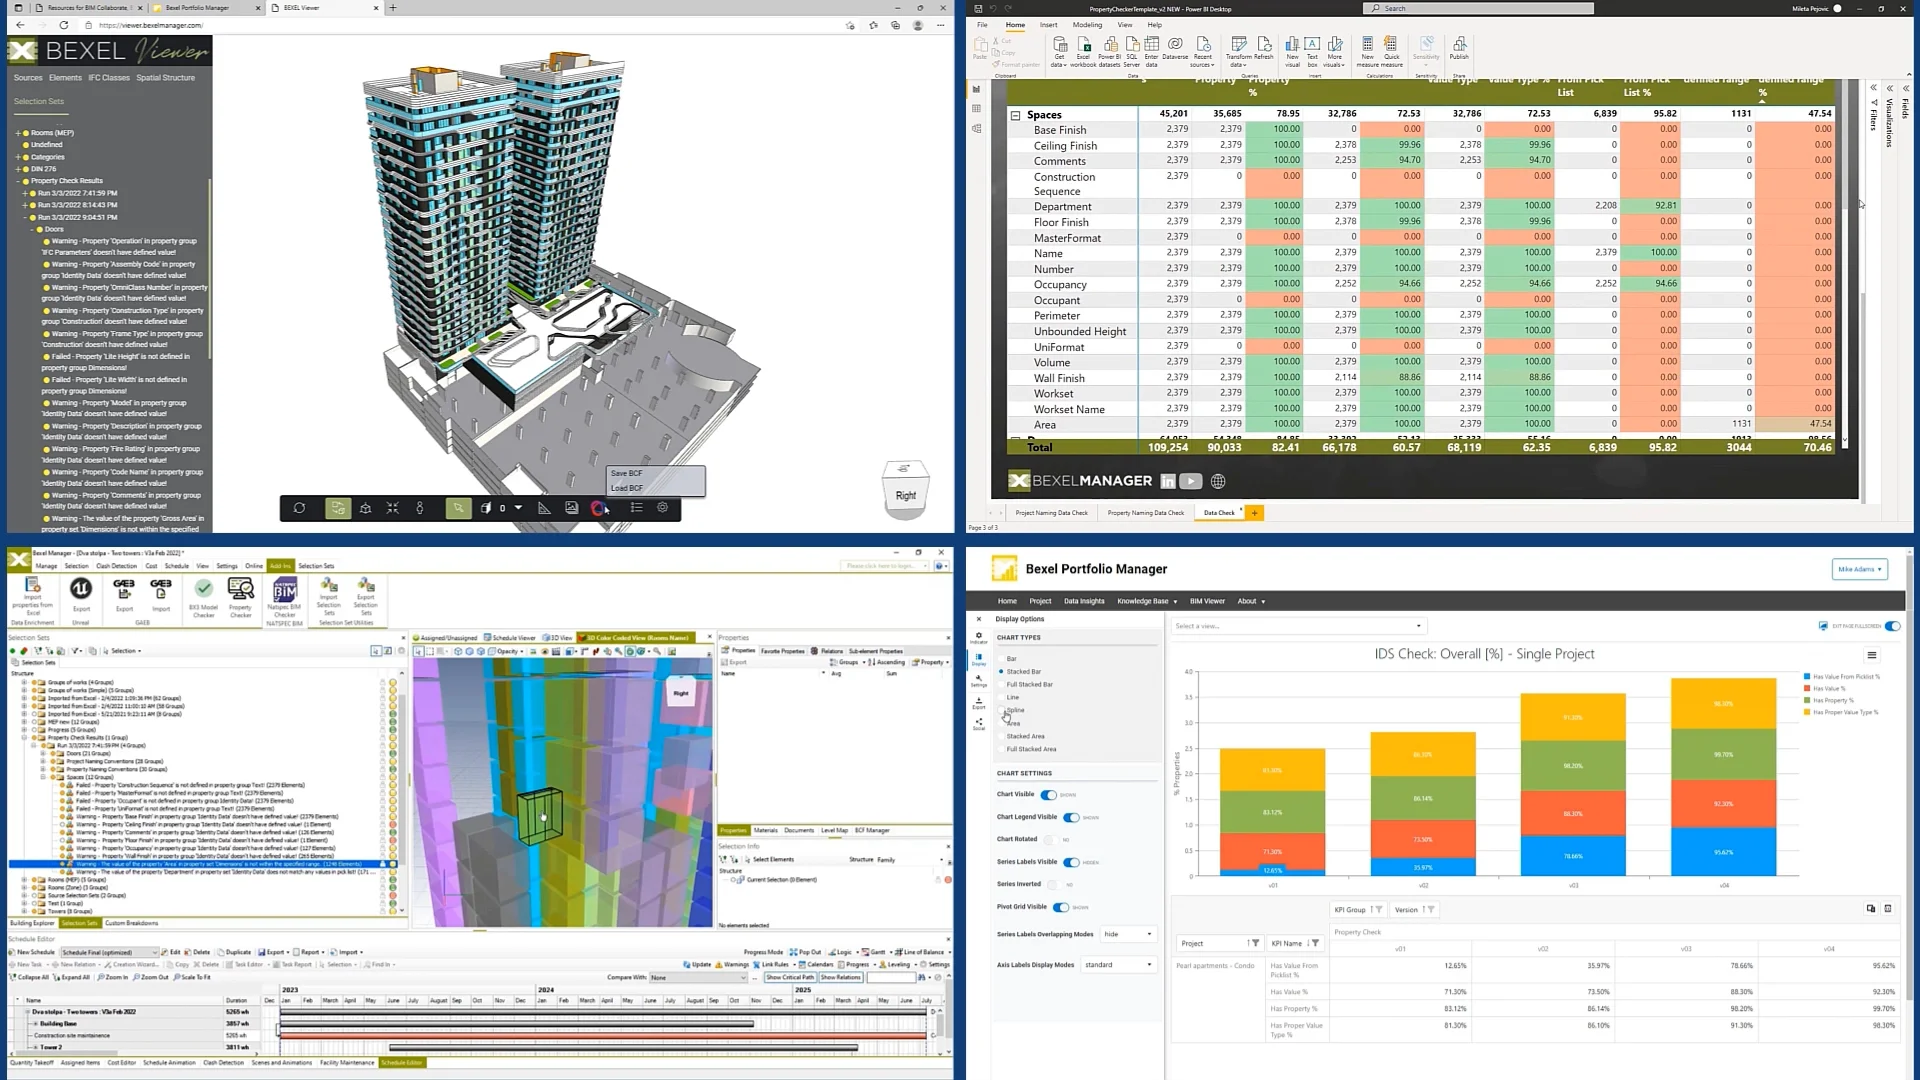Open the Property Checker add-in
1920x1080 pixels.
(241, 591)
